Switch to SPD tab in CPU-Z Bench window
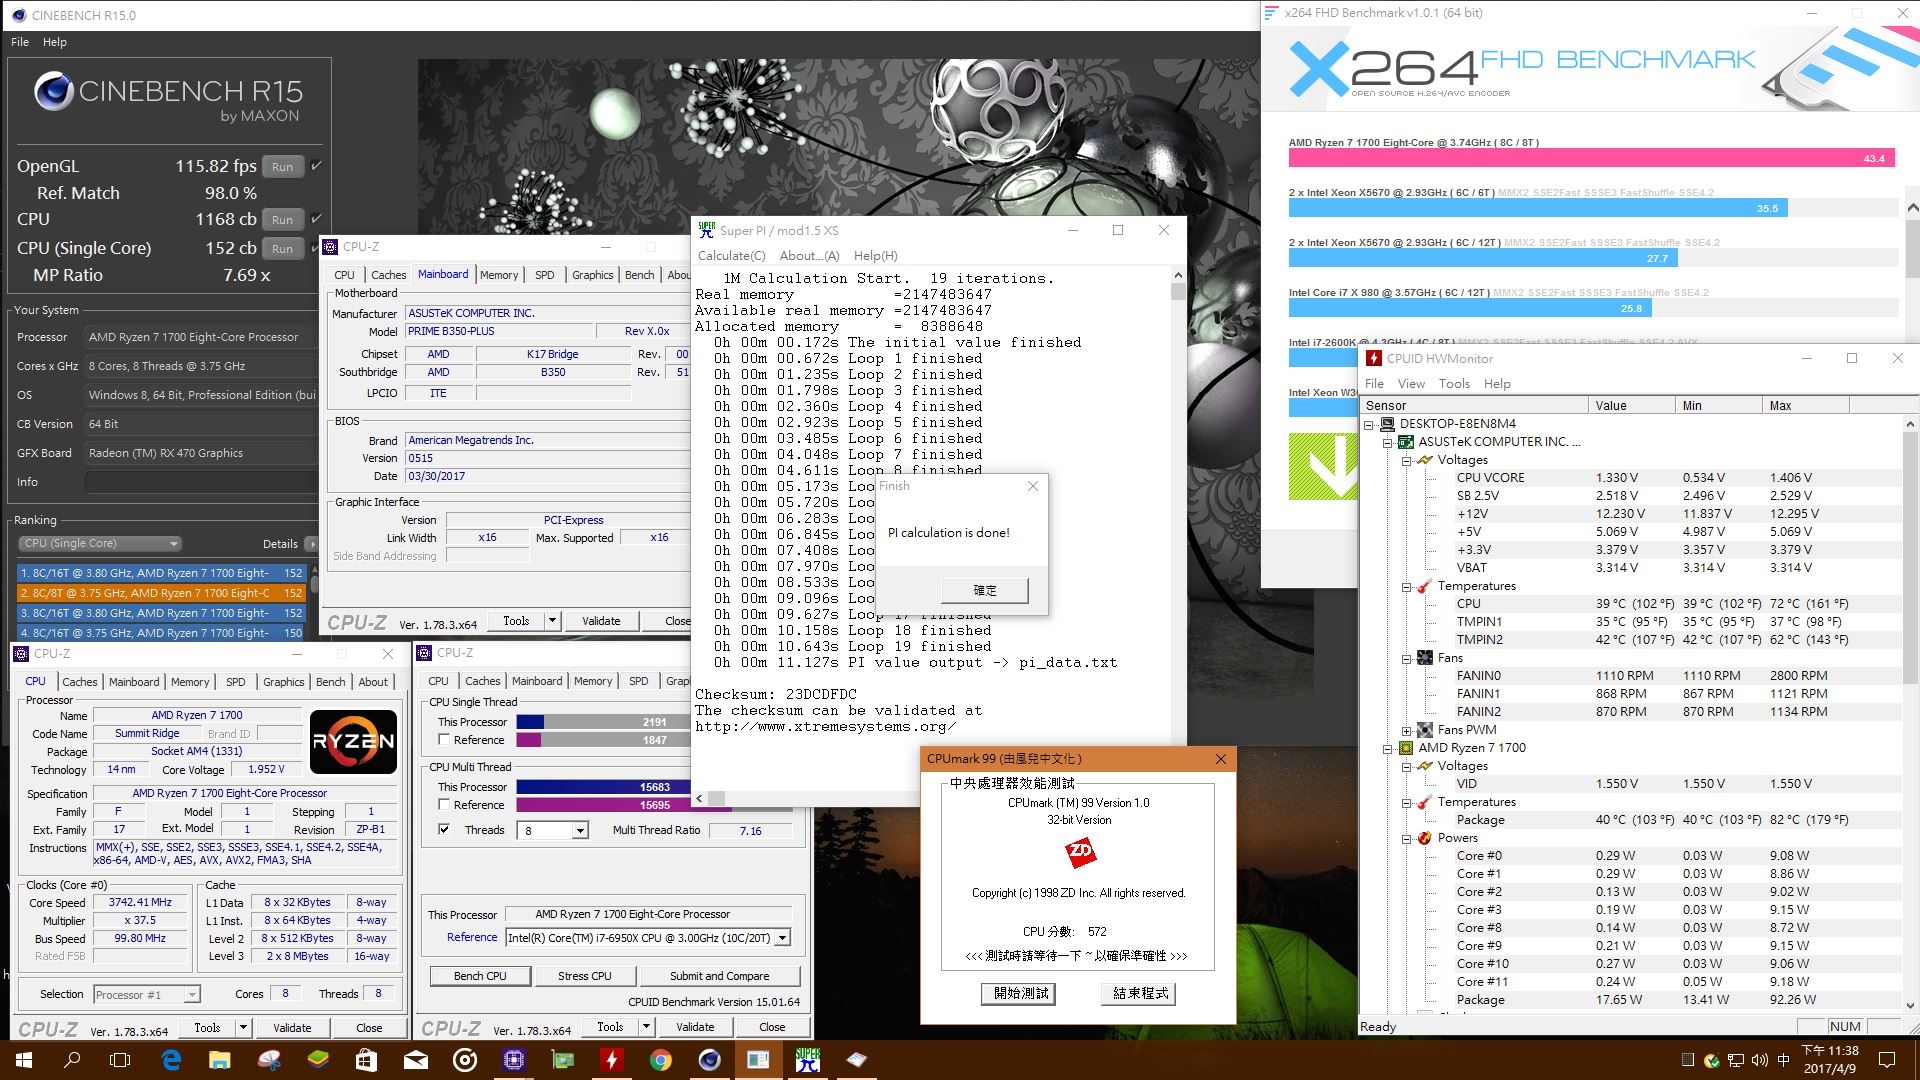This screenshot has width=1920, height=1080. [639, 681]
